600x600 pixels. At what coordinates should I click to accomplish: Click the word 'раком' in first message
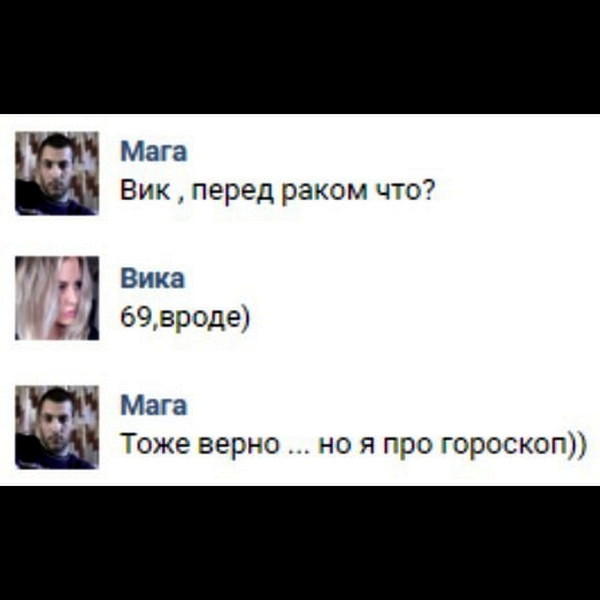[324, 192]
